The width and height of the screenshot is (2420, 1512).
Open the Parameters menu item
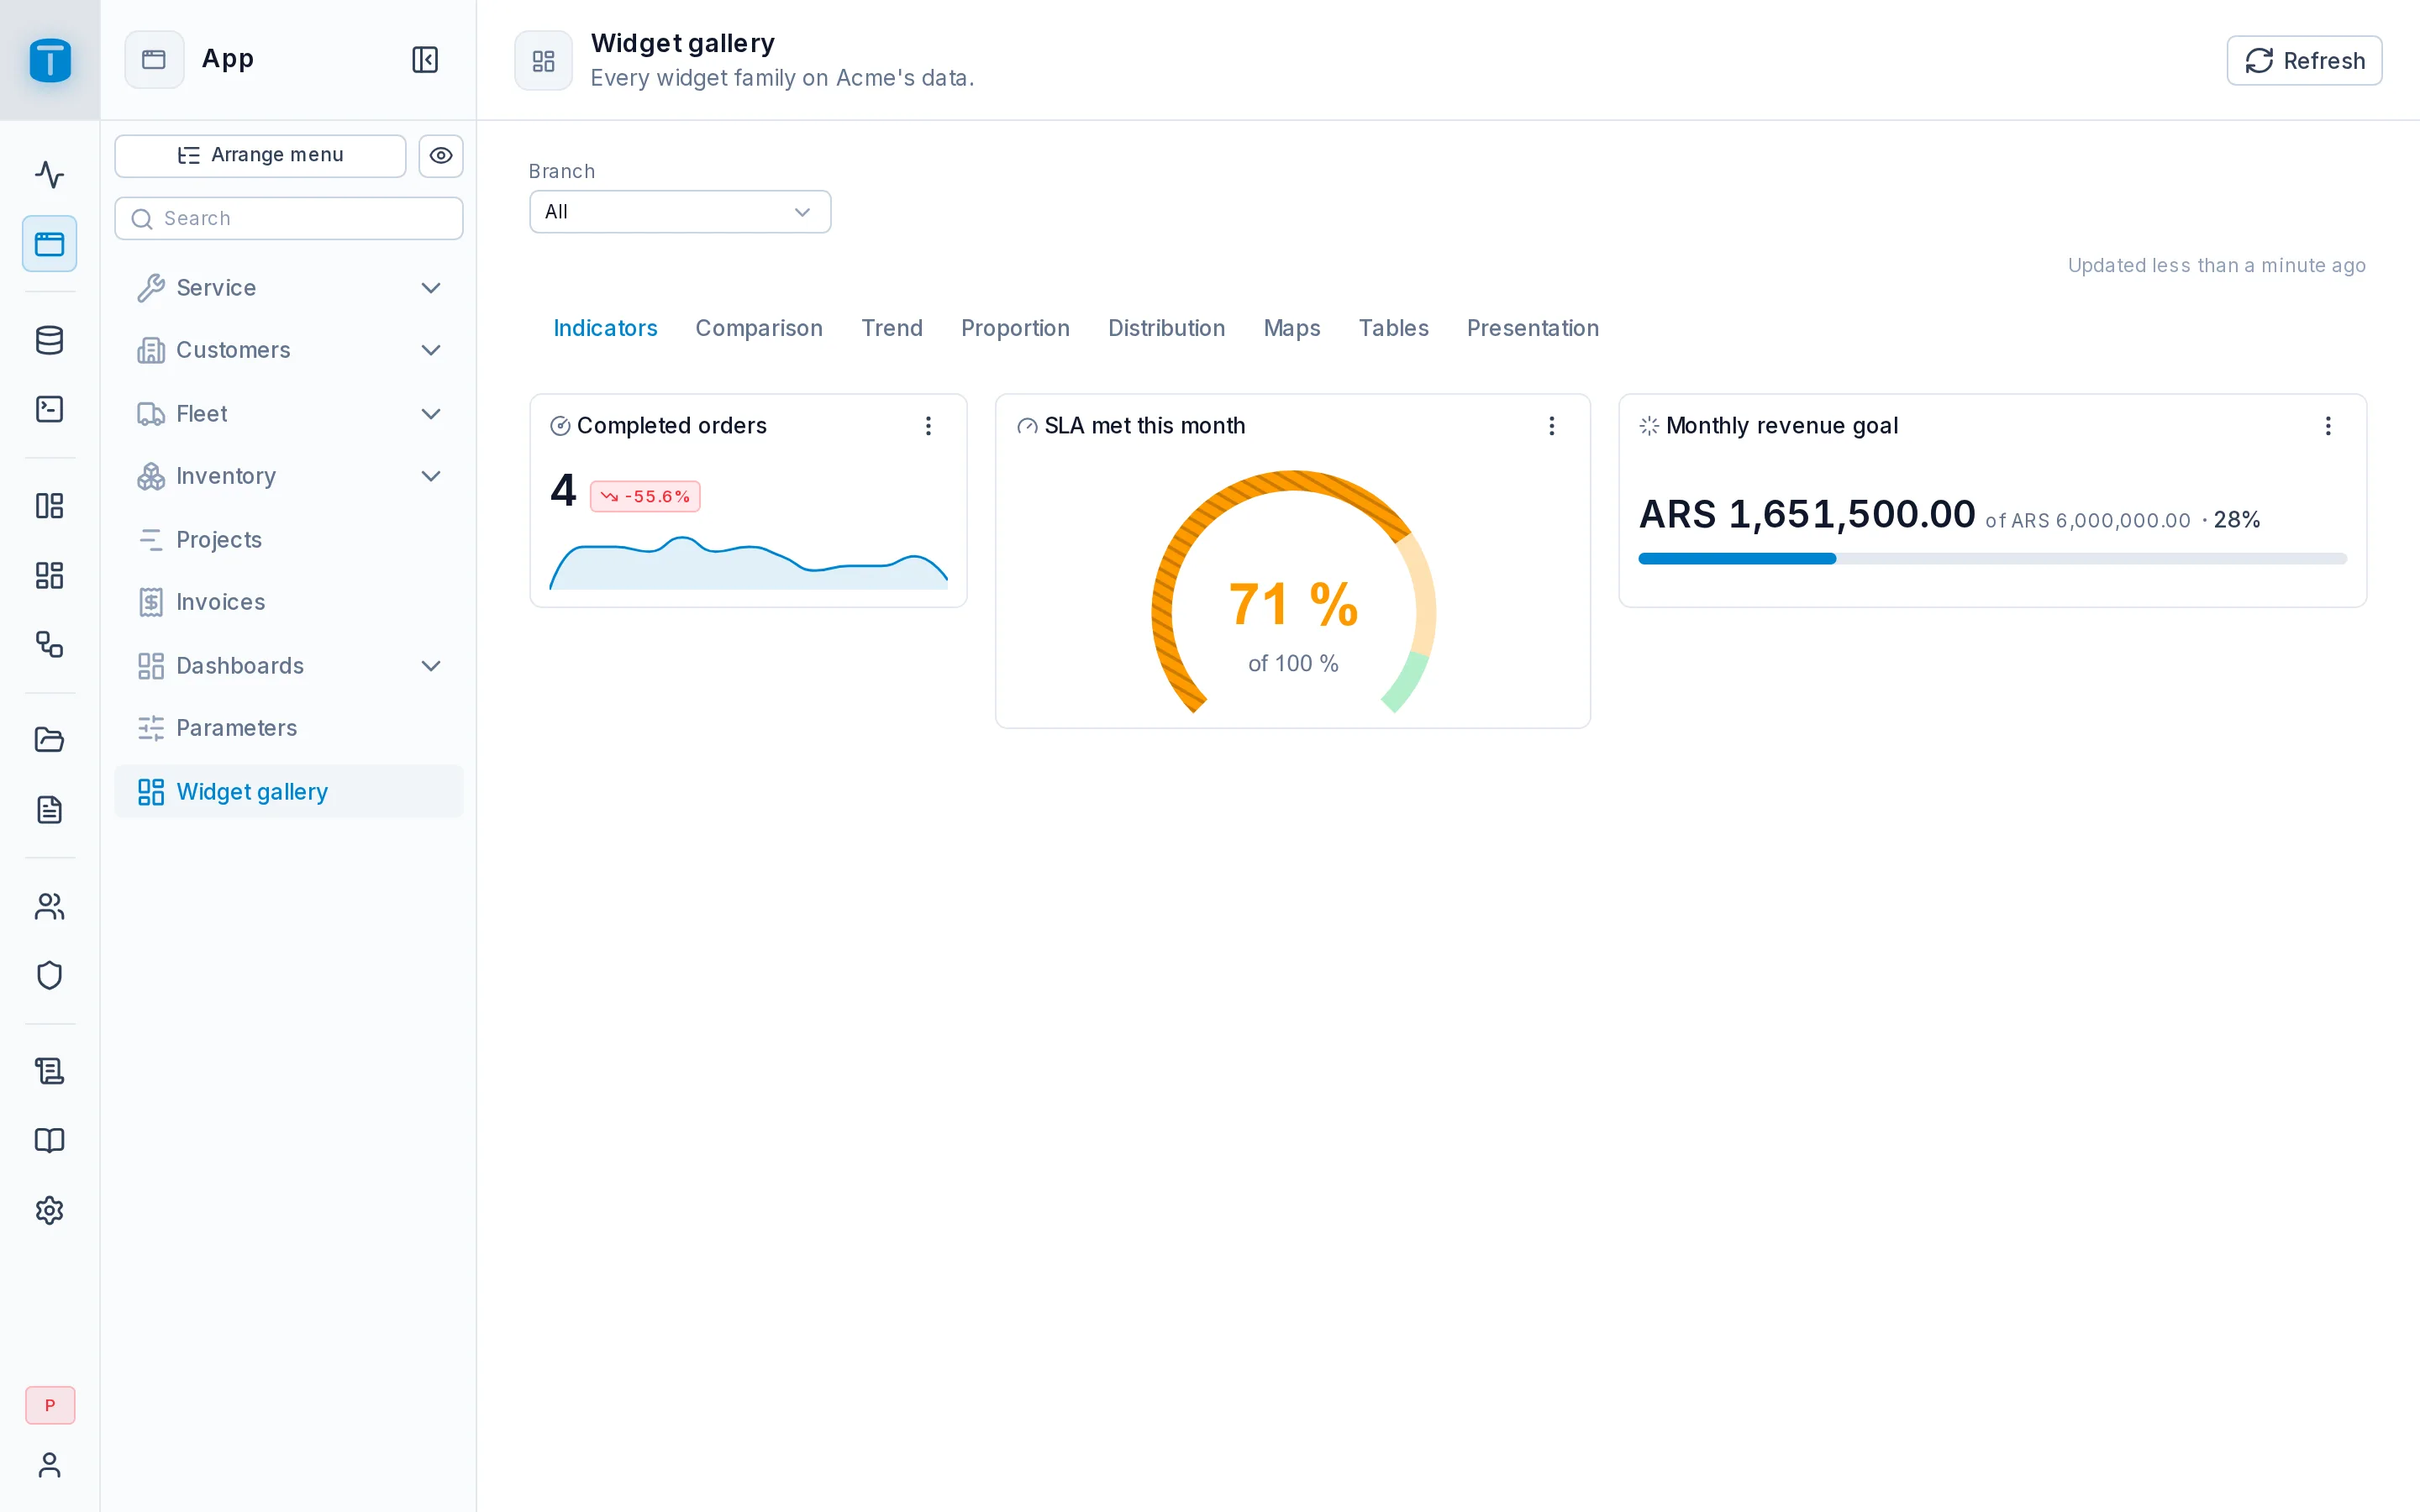289,728
